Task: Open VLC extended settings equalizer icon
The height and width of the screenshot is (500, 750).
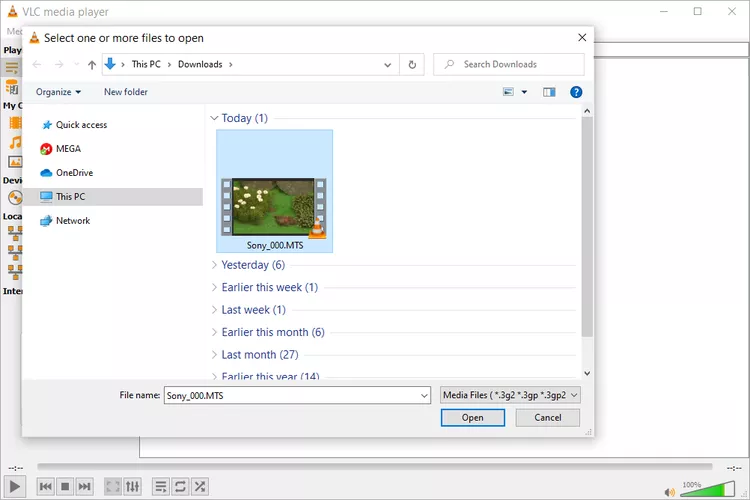Action: [132, 487]
